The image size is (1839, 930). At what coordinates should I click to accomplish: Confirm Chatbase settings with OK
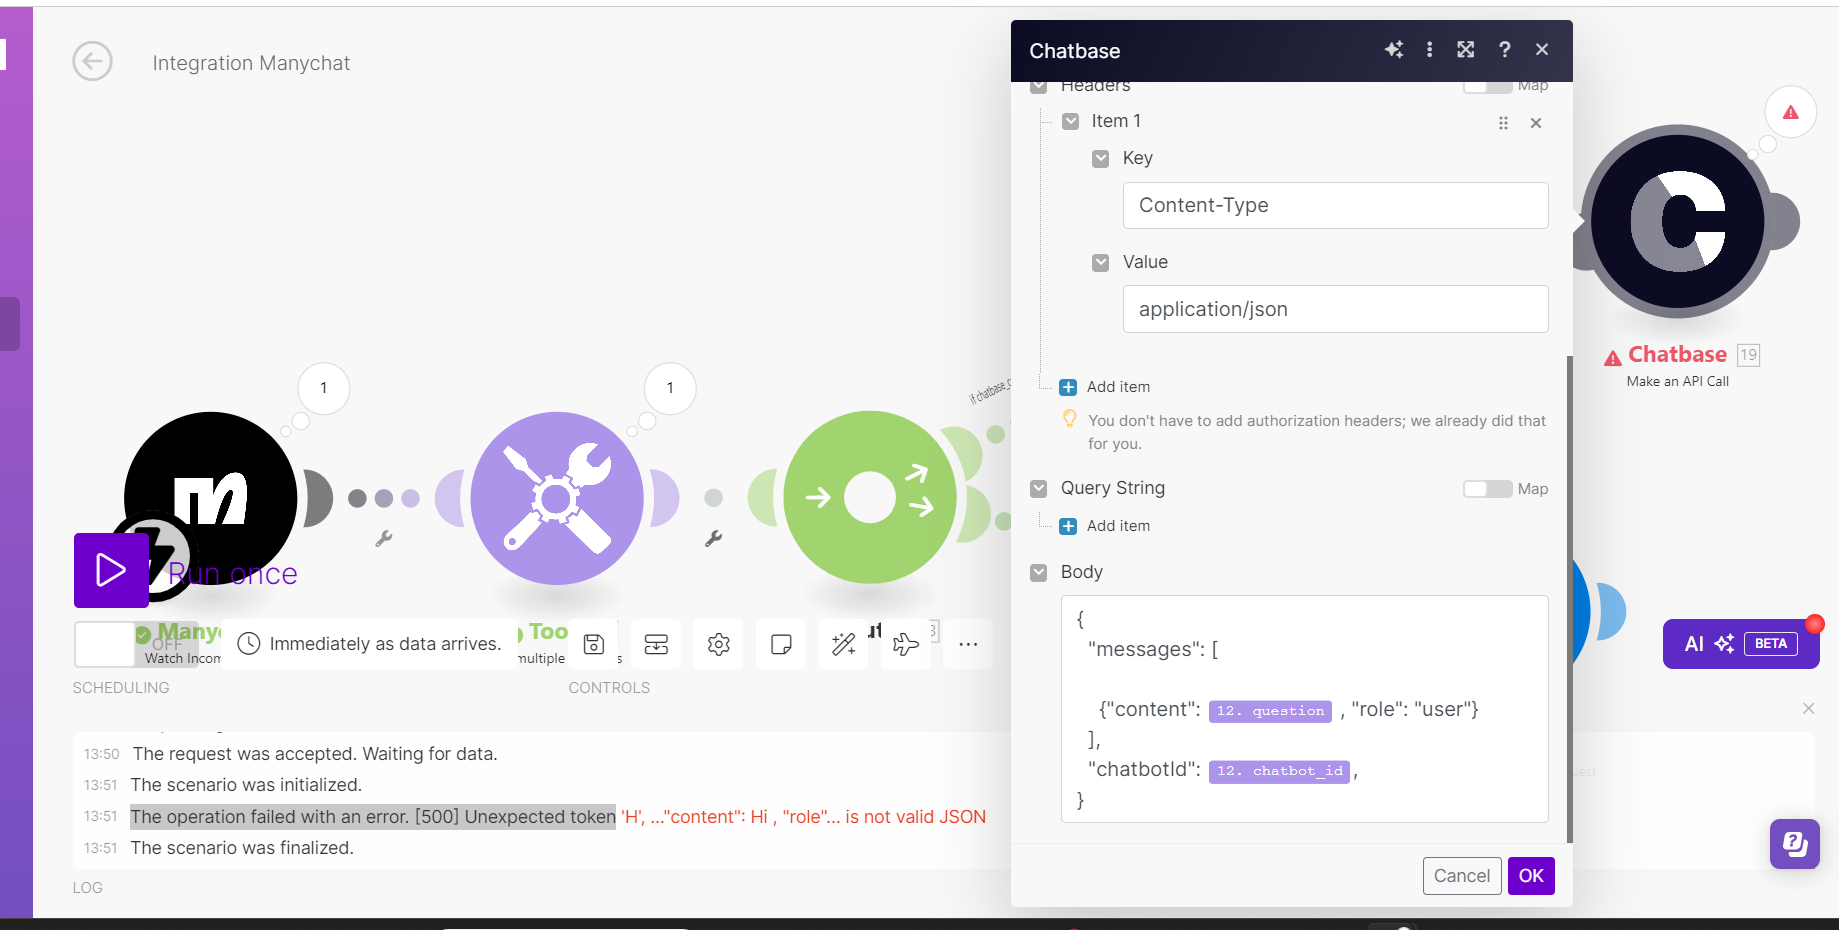click(x=1531, y=876)
